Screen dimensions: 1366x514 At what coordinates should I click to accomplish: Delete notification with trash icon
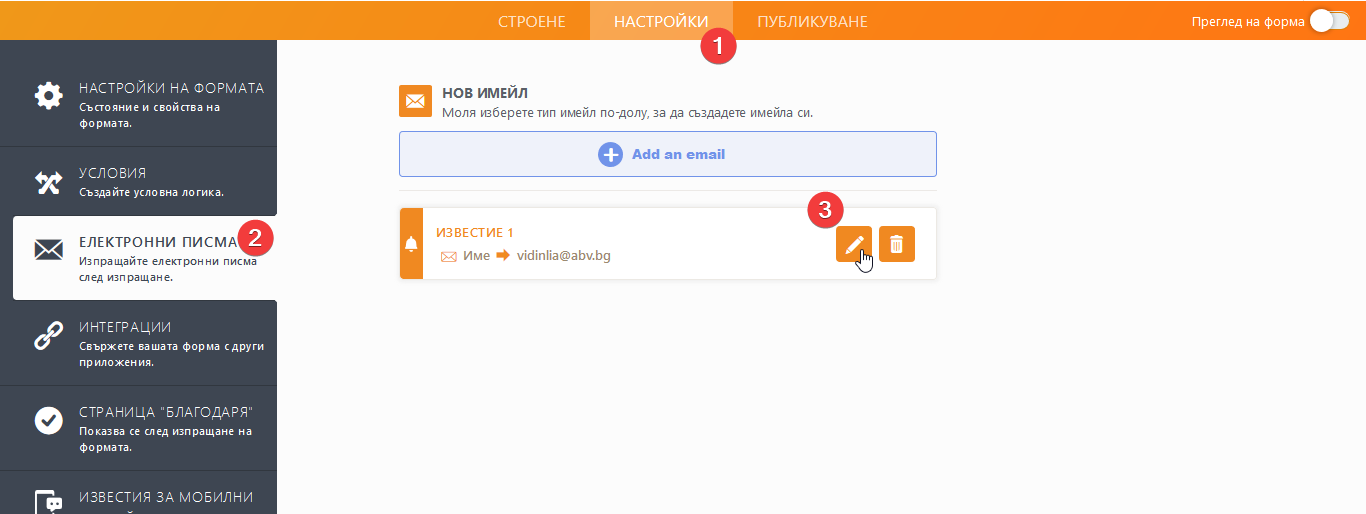[897, 244]
